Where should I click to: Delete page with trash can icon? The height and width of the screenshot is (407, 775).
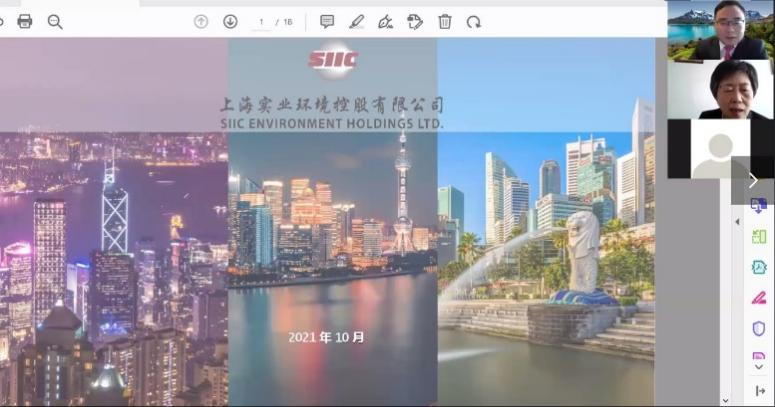coord(444,22)
